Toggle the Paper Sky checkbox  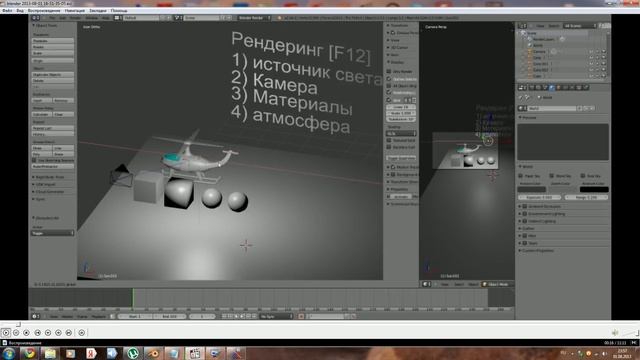coord(521,176)
